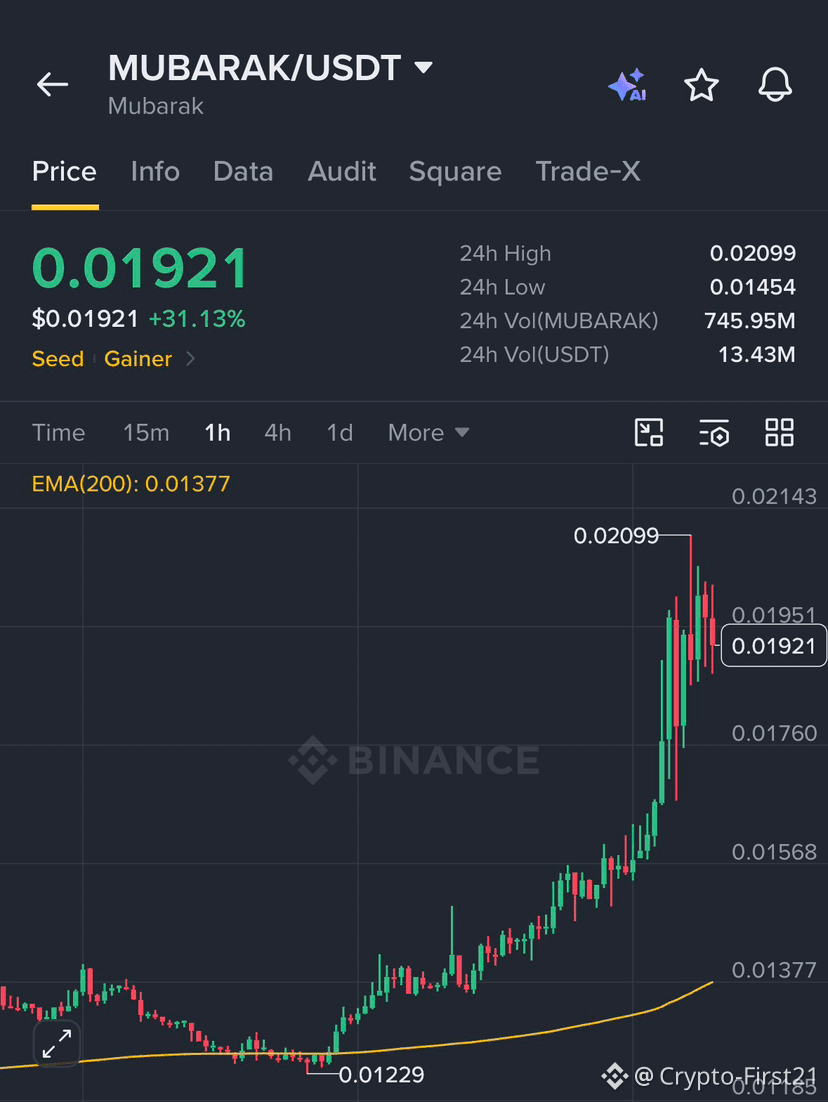Tap the Gainer tag label
The image size is (828, 1102).
pos(138,359)
